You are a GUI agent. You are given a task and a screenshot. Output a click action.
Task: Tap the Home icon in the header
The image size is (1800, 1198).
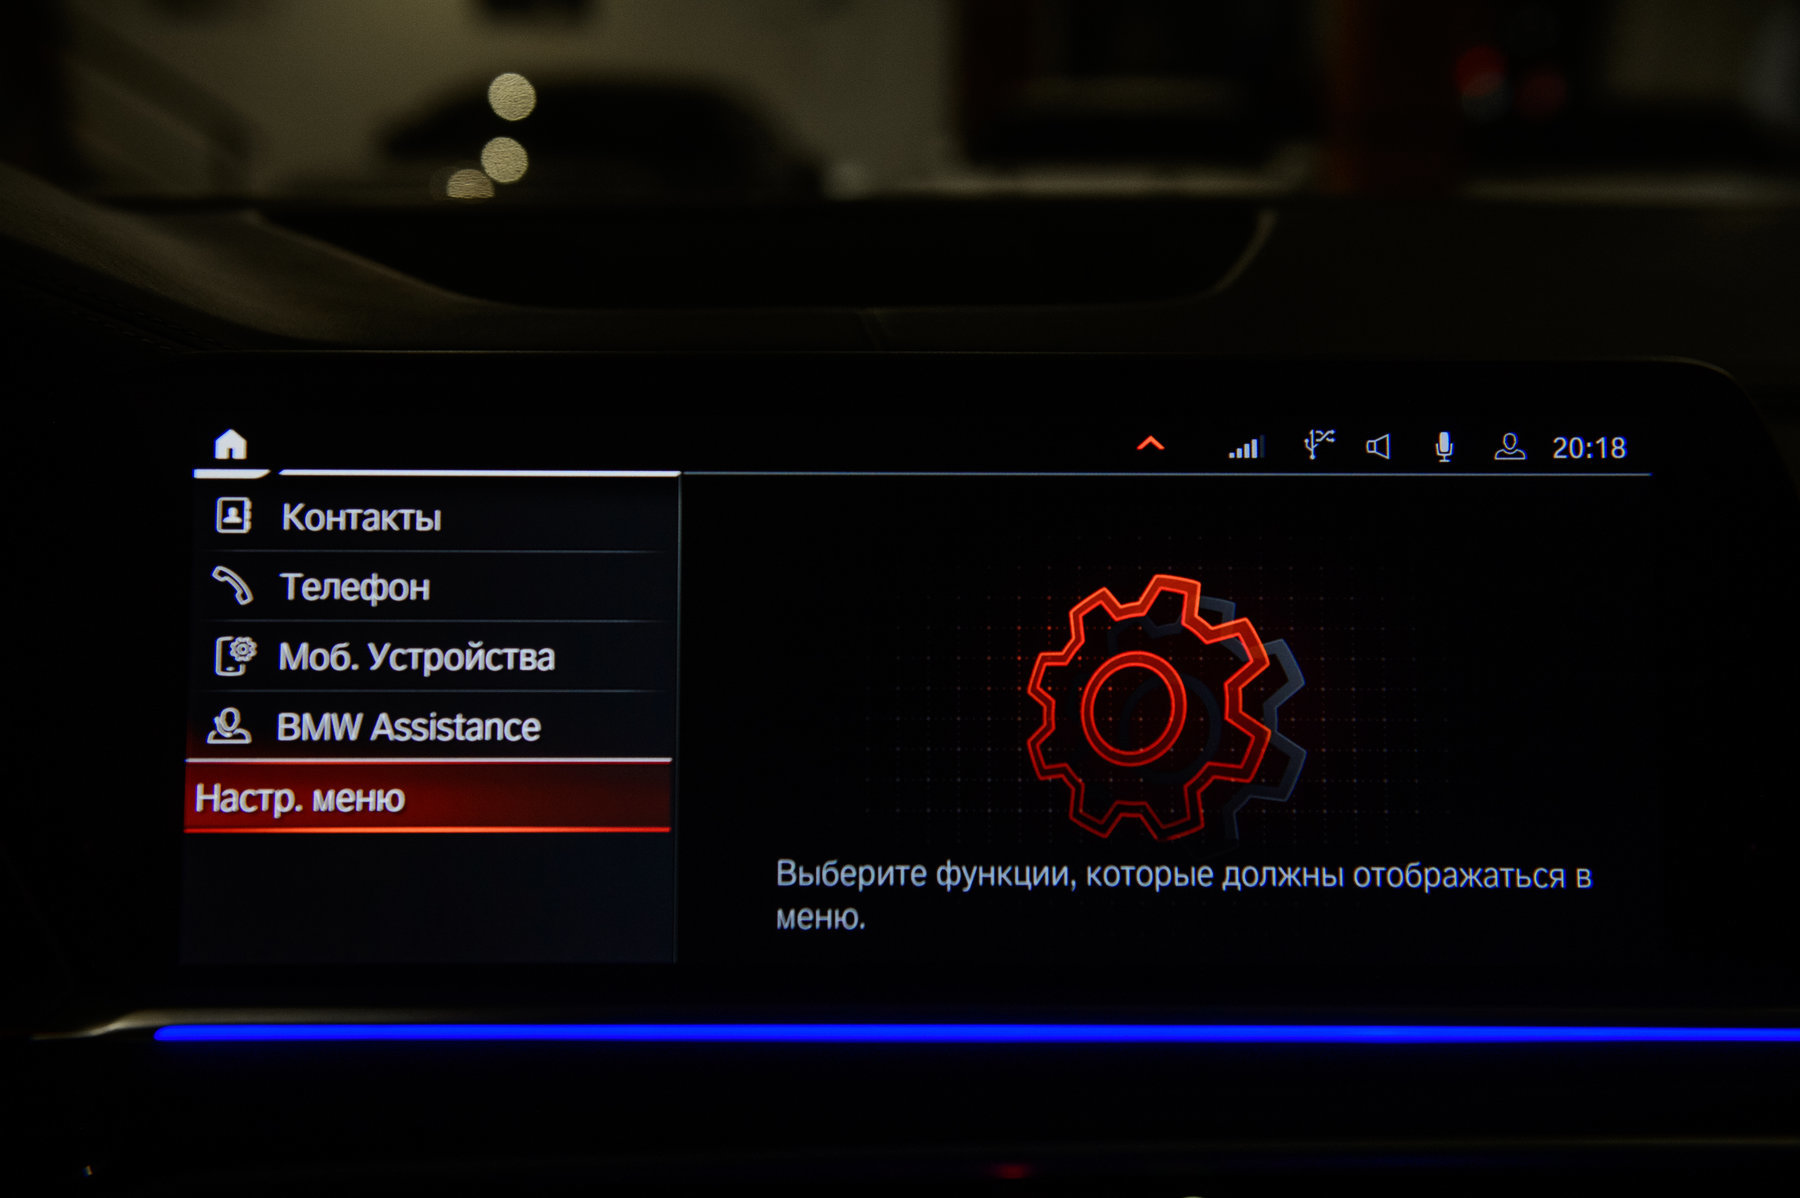(x=230, y=444)
